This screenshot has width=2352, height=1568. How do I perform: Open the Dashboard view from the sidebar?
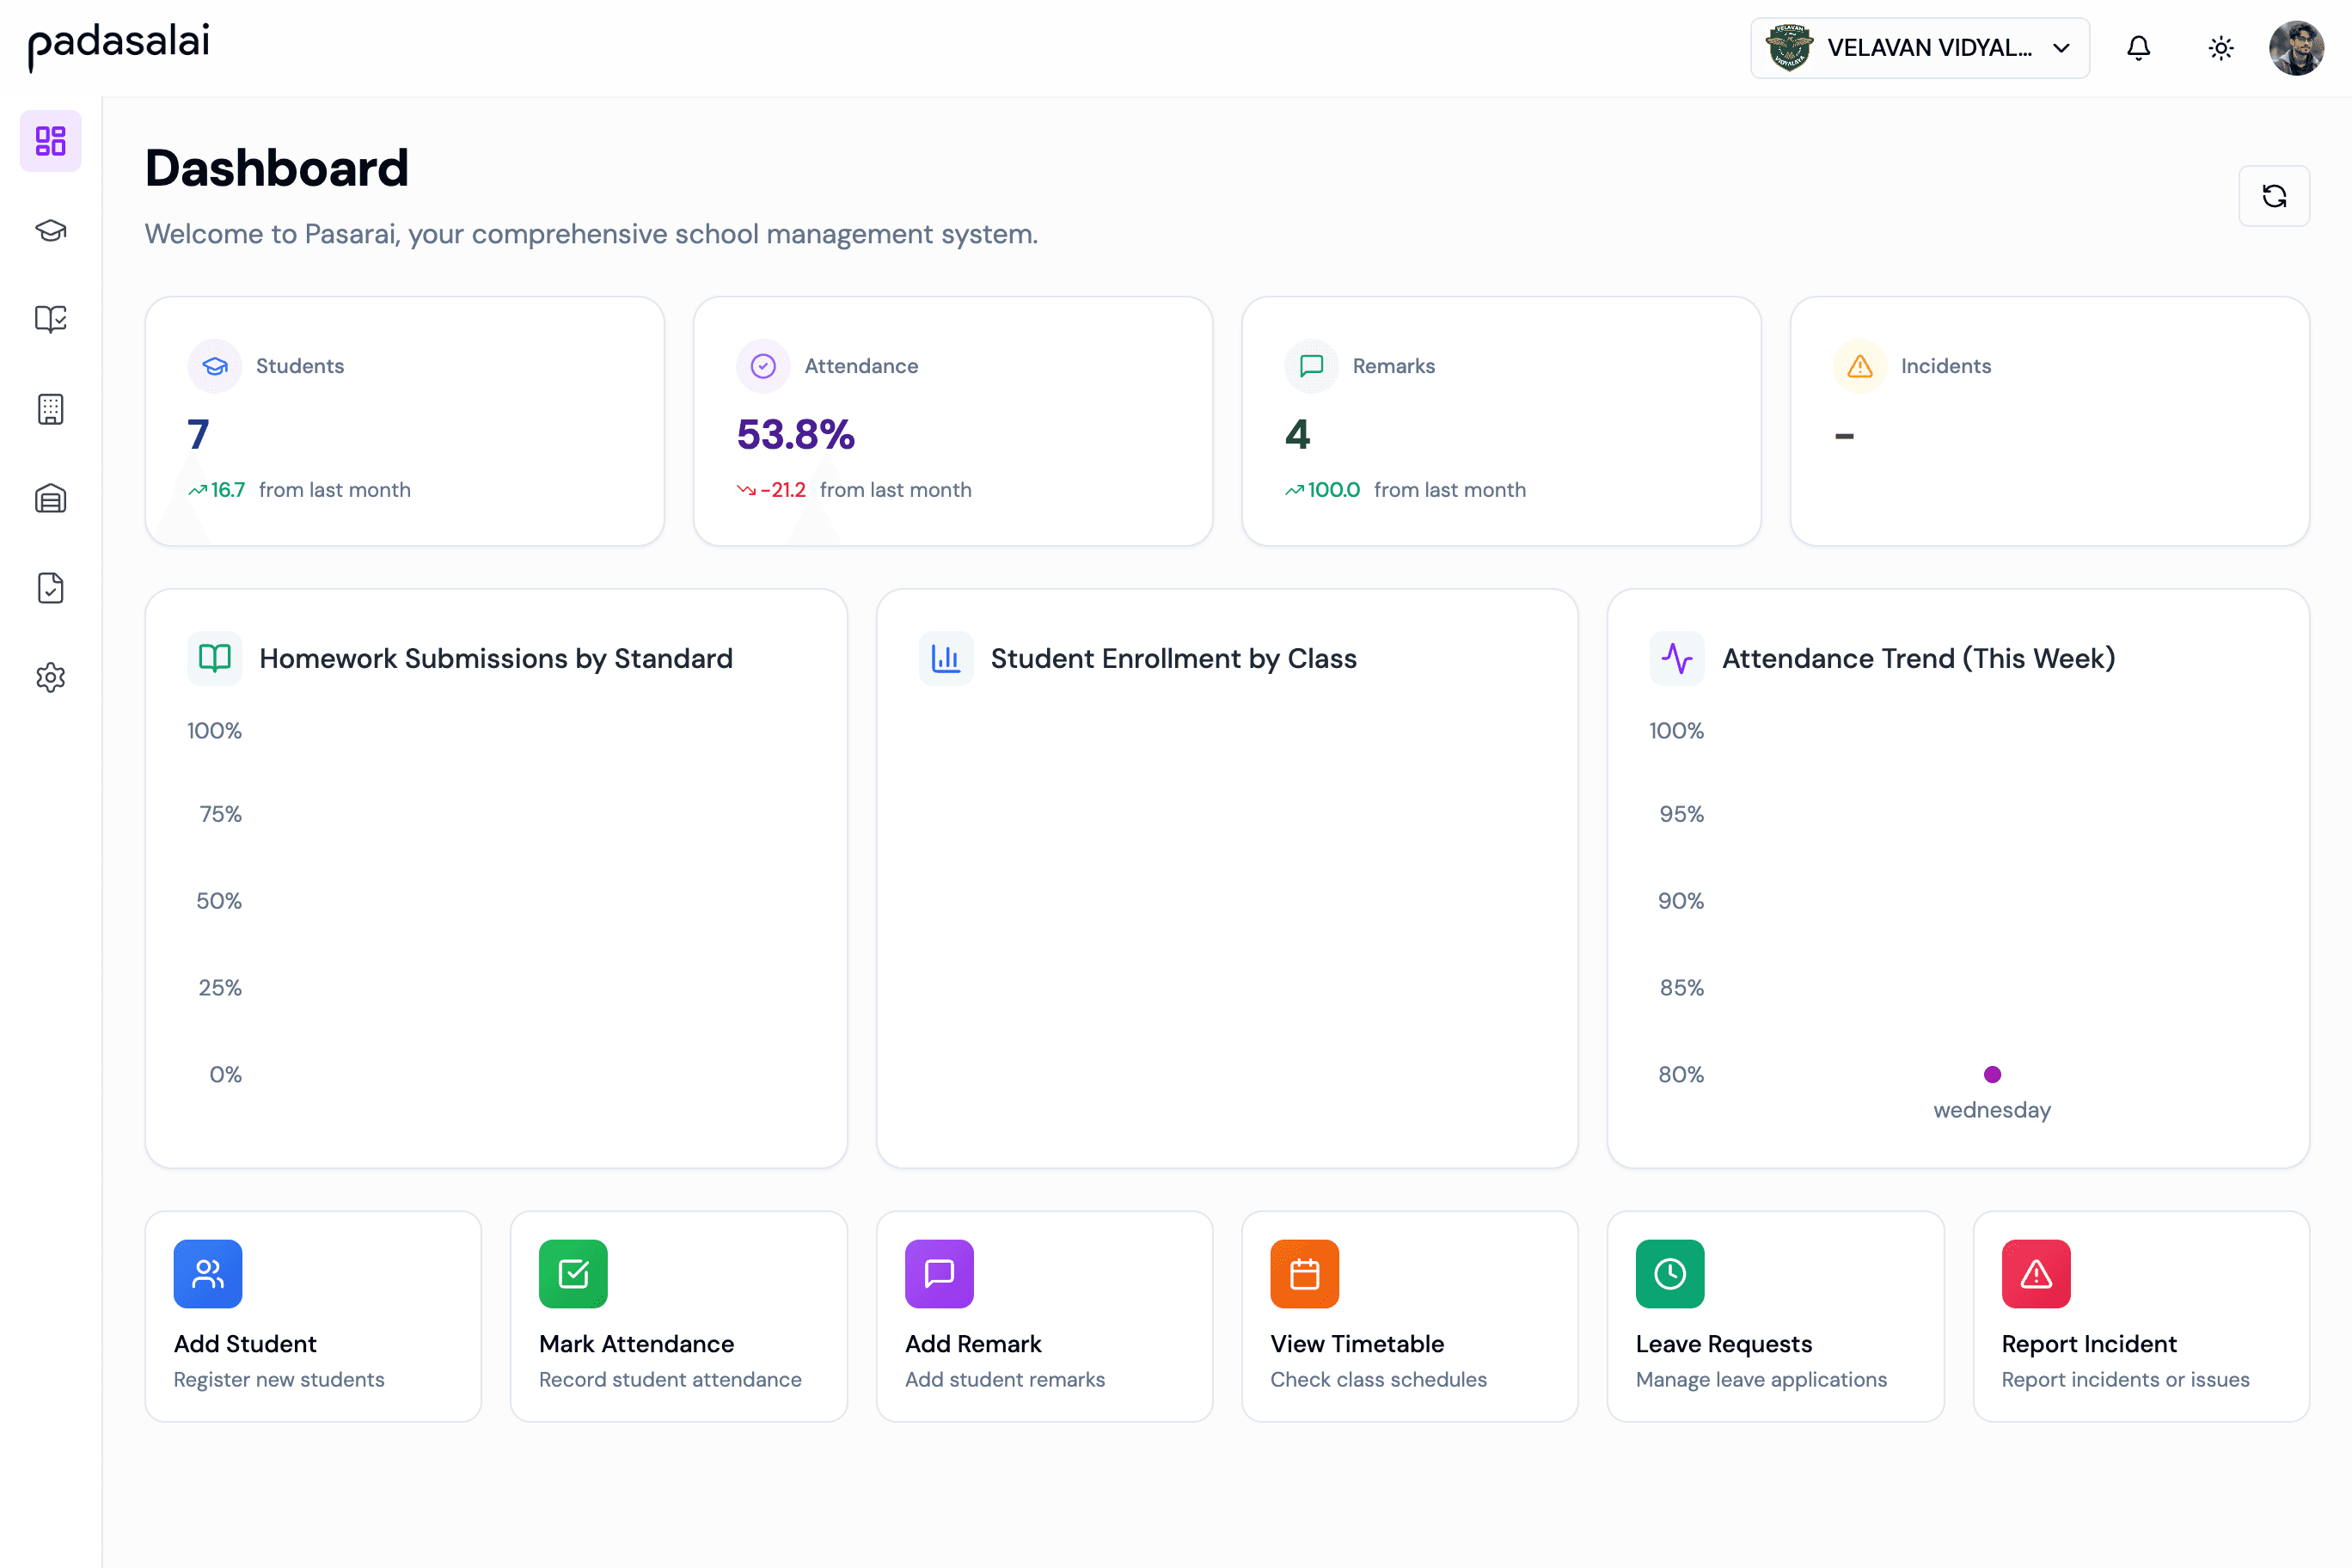pos(50,141)
